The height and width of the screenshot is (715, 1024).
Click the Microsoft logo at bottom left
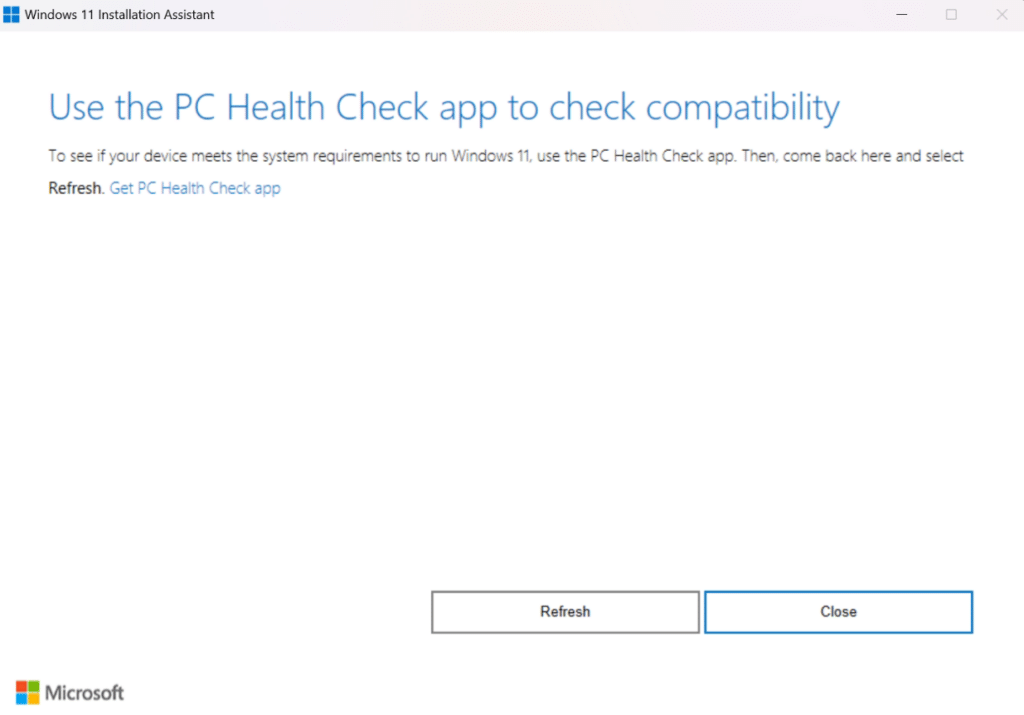(70, 692)
